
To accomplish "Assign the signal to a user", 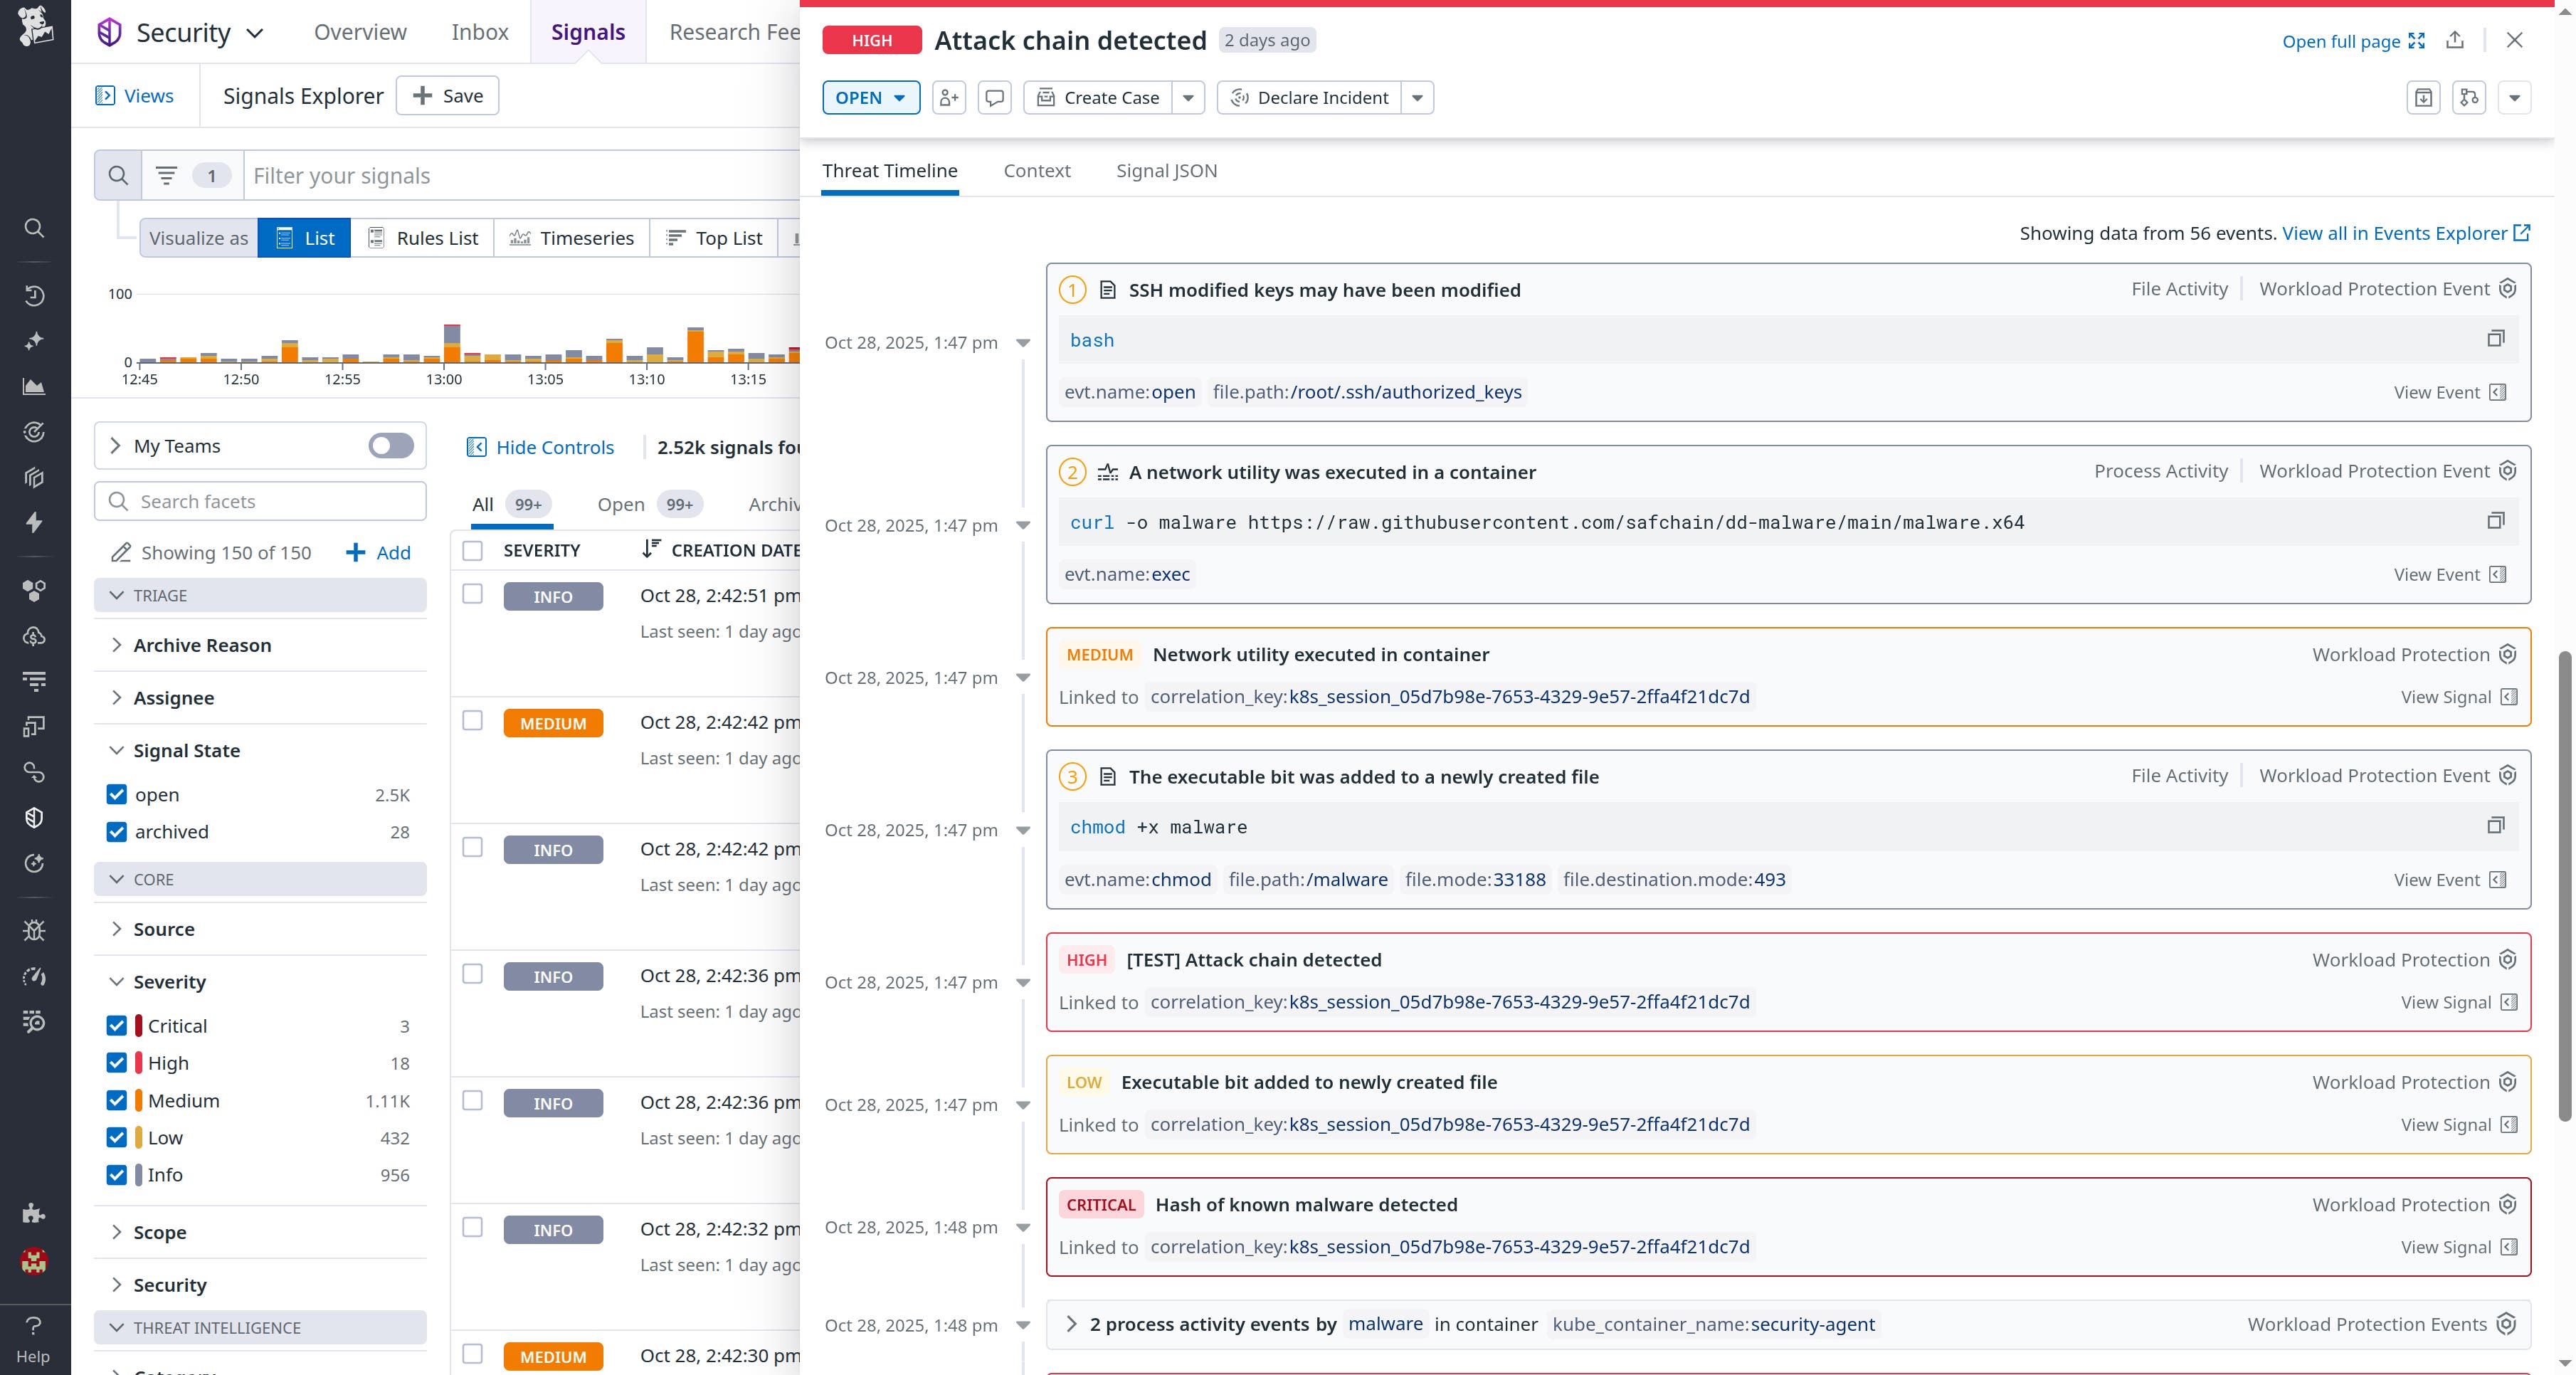I will [x=948, y=97].
